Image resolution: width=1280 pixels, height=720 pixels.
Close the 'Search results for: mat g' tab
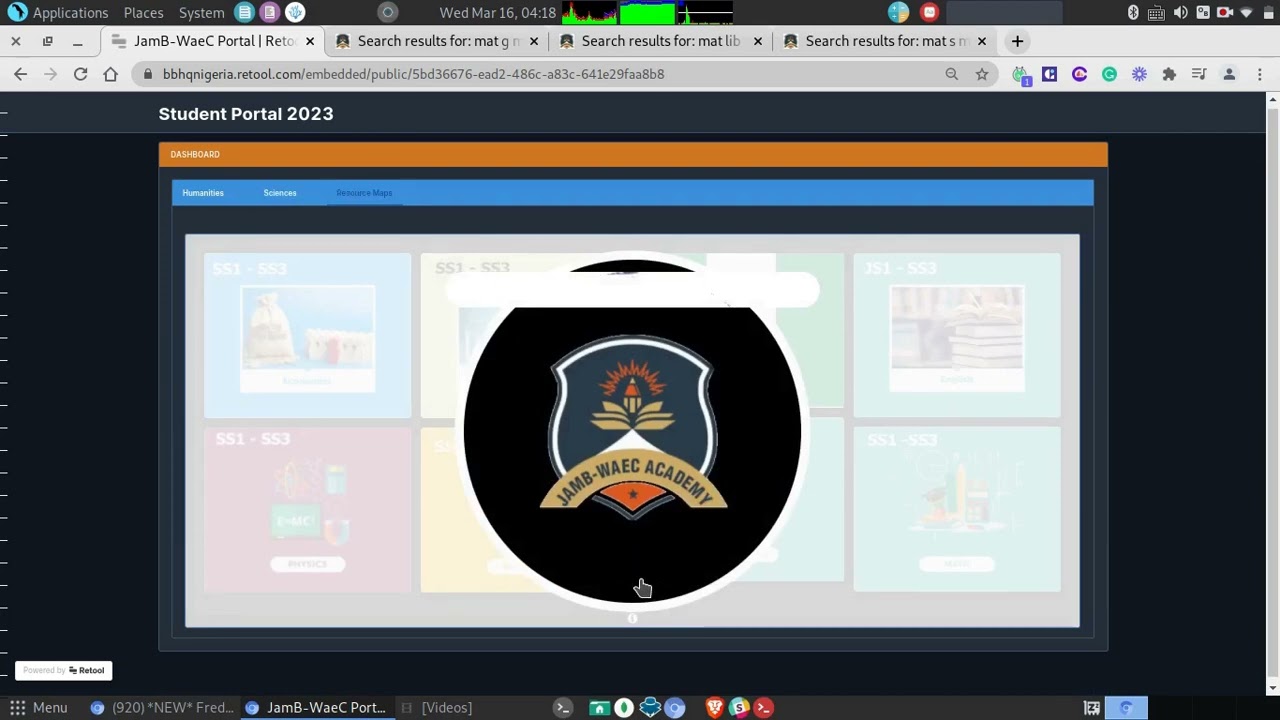[x=534, y=41]
